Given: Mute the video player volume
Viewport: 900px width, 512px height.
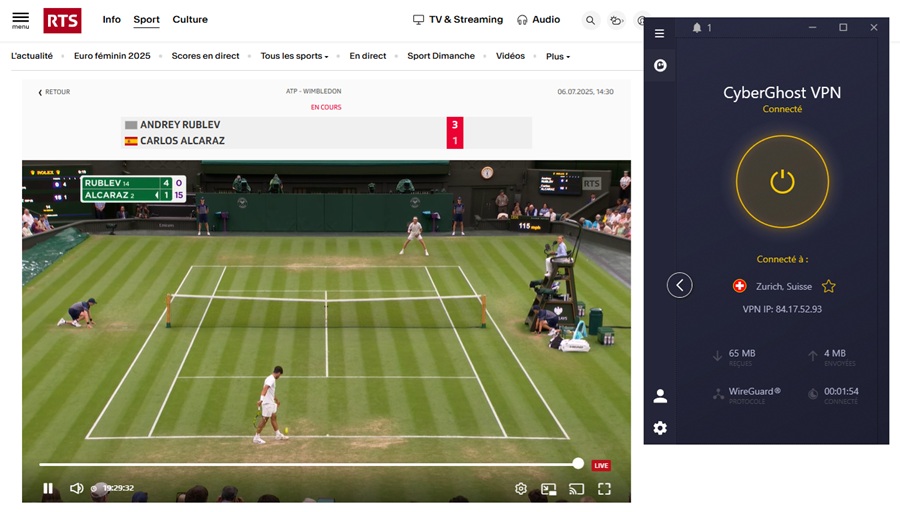Looking at the screenshot, I should [76, 488].
